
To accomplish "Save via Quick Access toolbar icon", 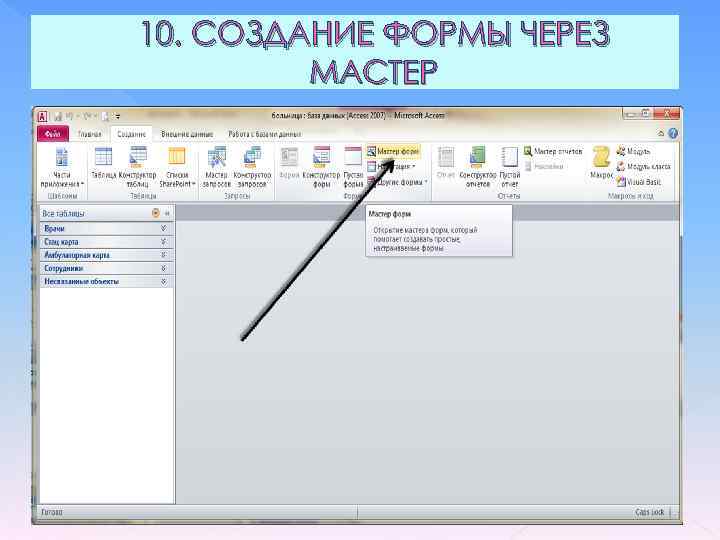I will [58, 117].
